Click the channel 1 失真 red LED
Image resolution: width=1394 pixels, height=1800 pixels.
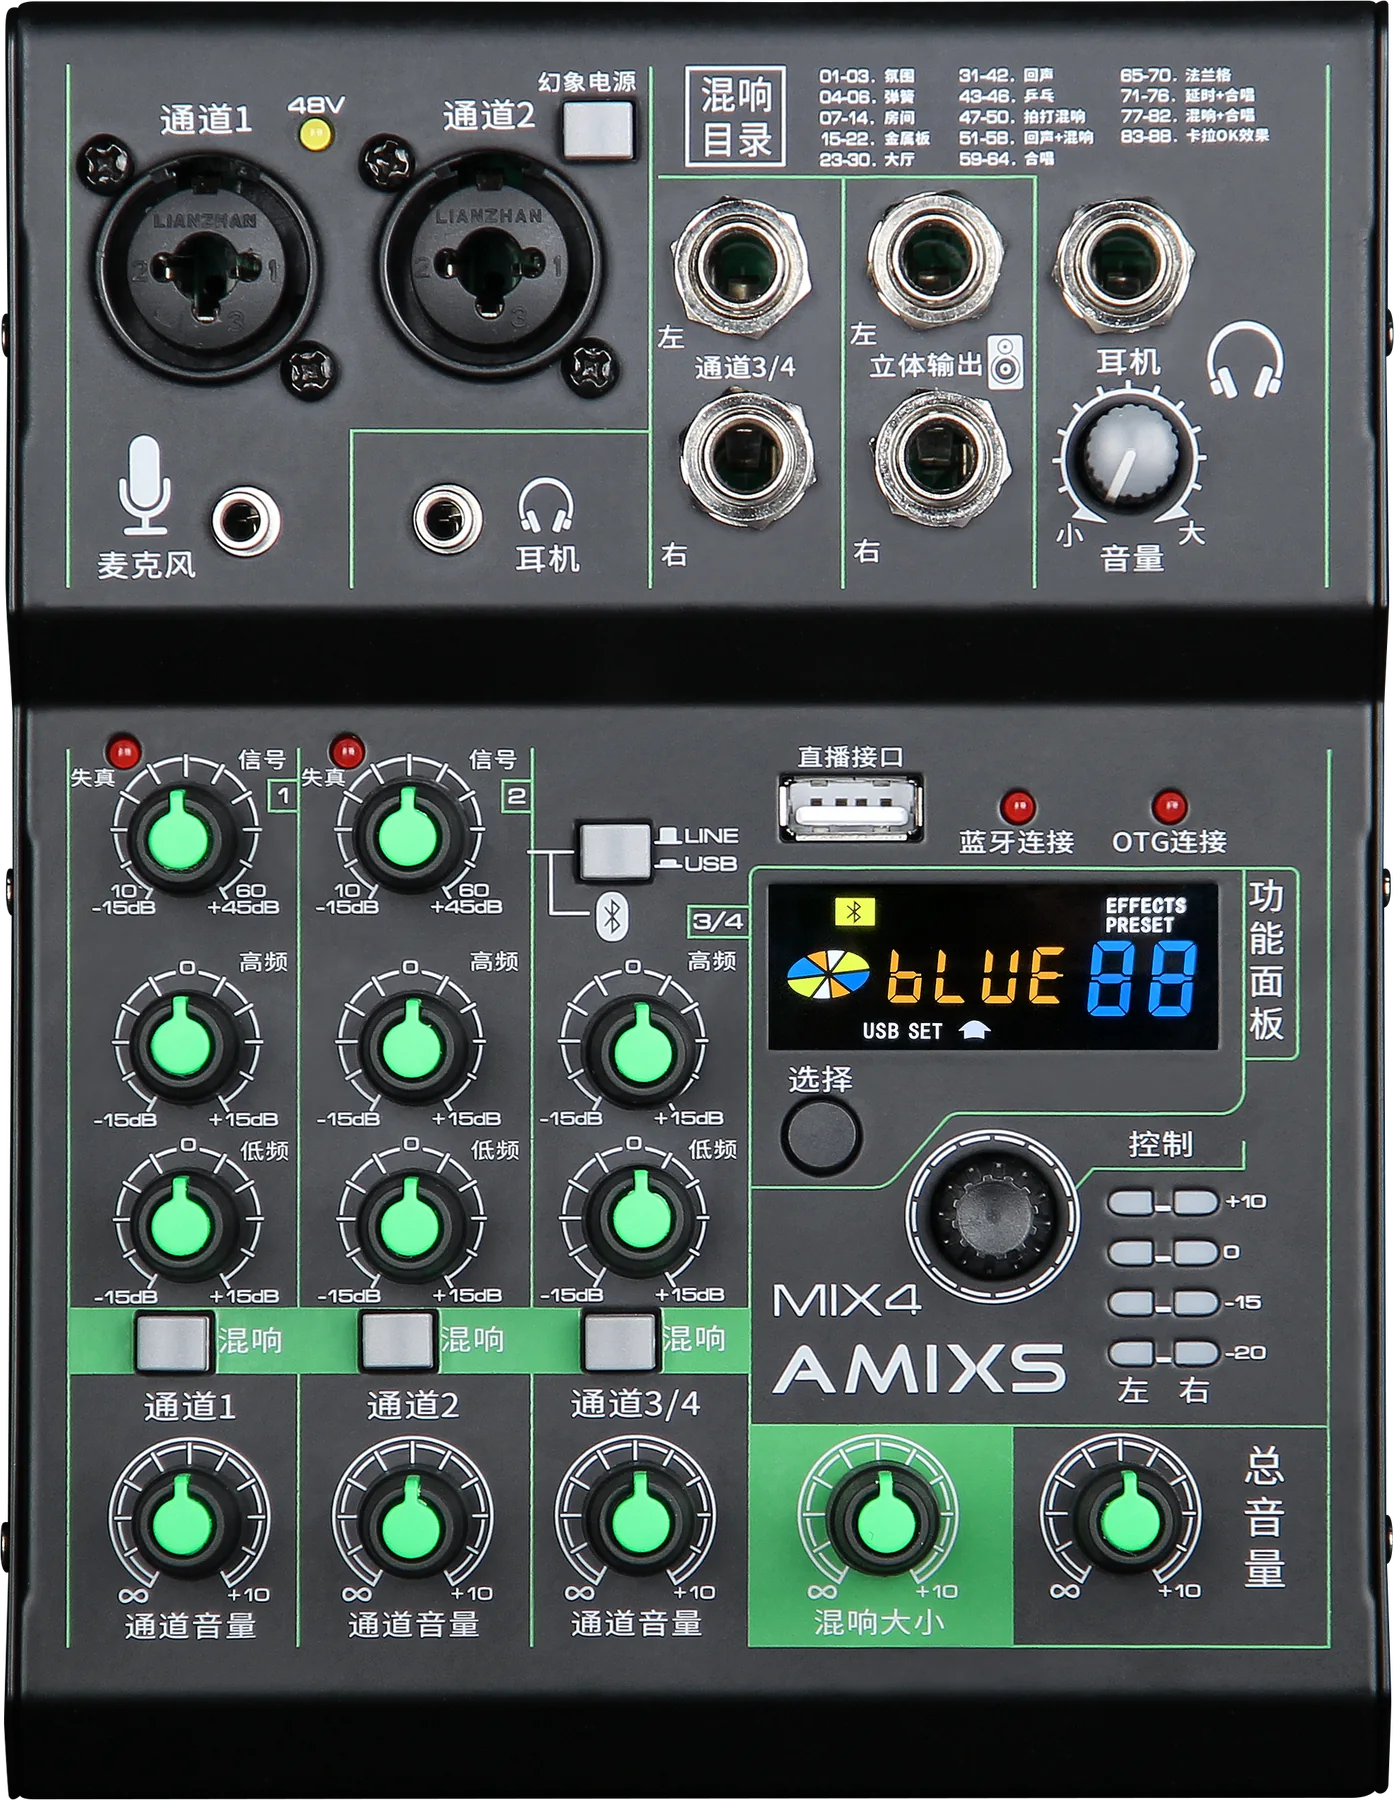124,751
